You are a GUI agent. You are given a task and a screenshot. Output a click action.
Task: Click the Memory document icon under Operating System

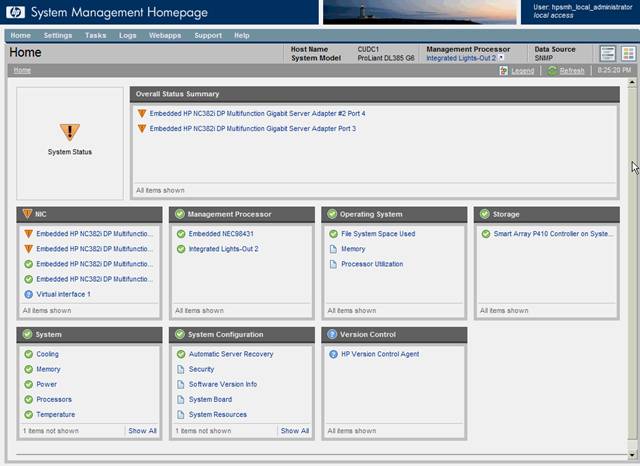point(333,249)
